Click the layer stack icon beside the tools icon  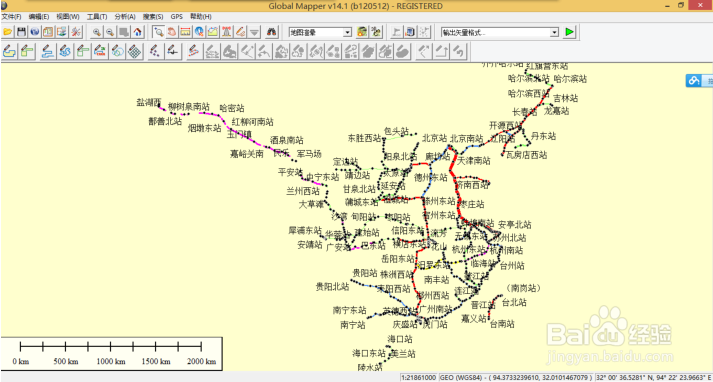tap(62, 32)
